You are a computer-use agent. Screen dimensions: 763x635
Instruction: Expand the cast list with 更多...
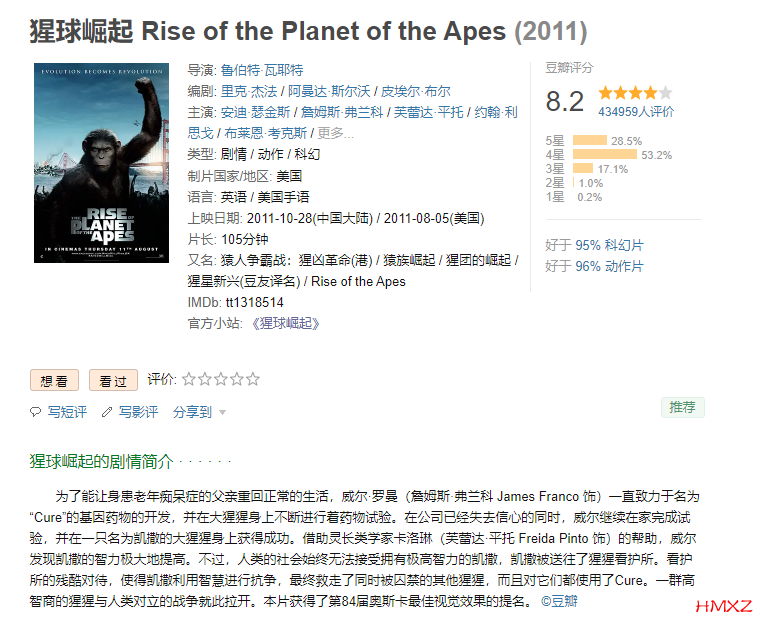336,133
